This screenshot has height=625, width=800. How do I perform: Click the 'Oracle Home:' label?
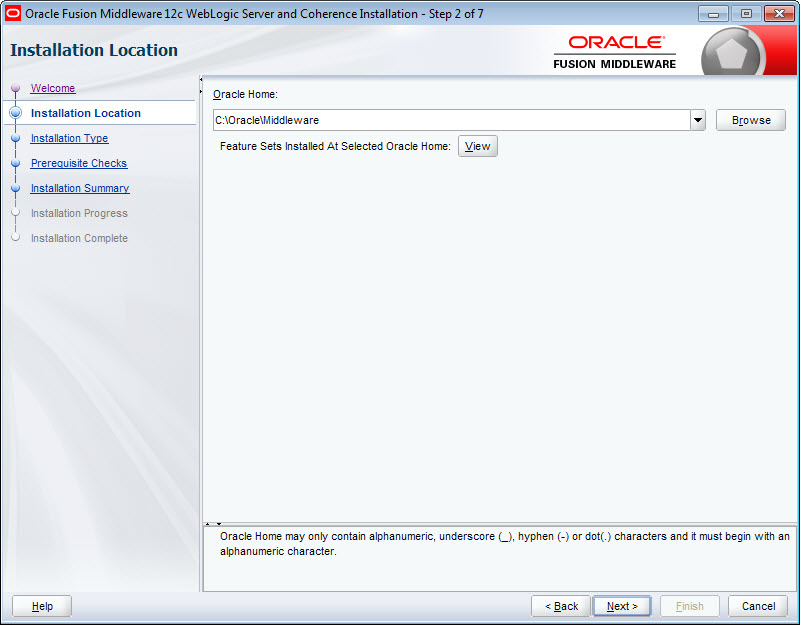(x=245, y=94)
